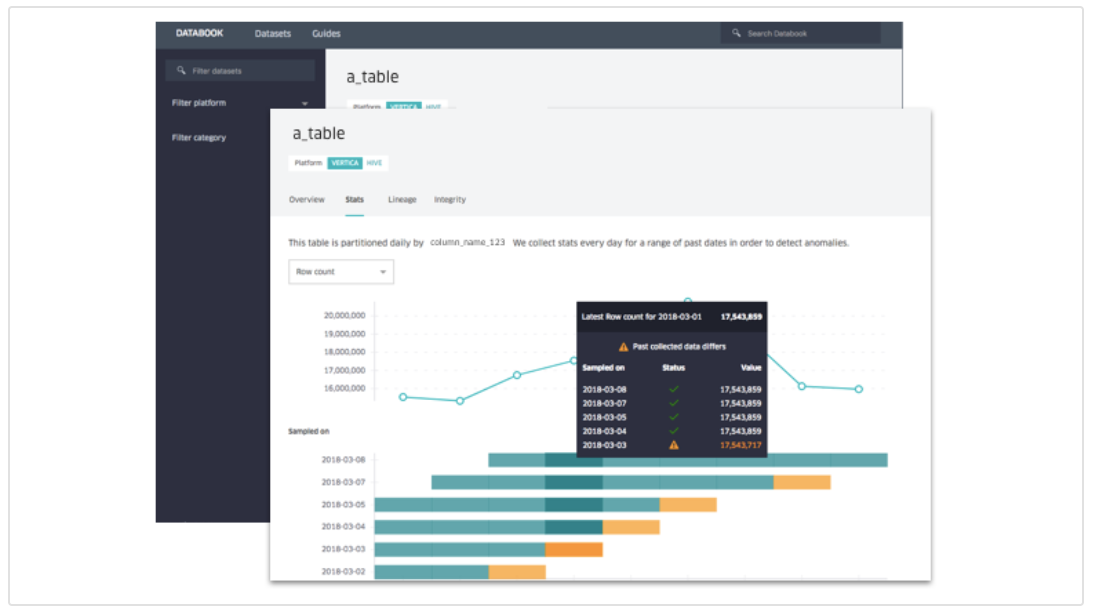Click the orange bar segment in 2018-03-04 row
The image size is (1095, 615).
[631, 526]
